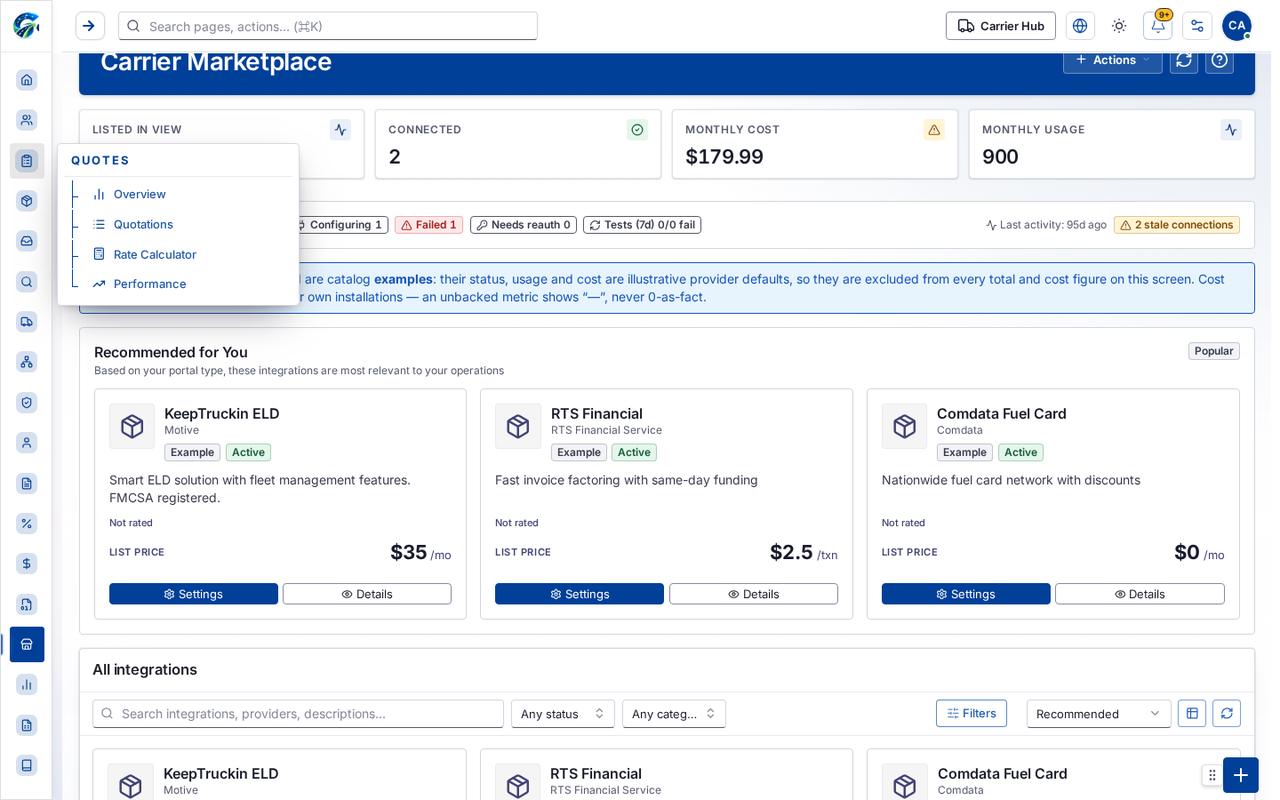Open the percent sidebar icon
The image size is (1280, 800).
tap(27, 523)
